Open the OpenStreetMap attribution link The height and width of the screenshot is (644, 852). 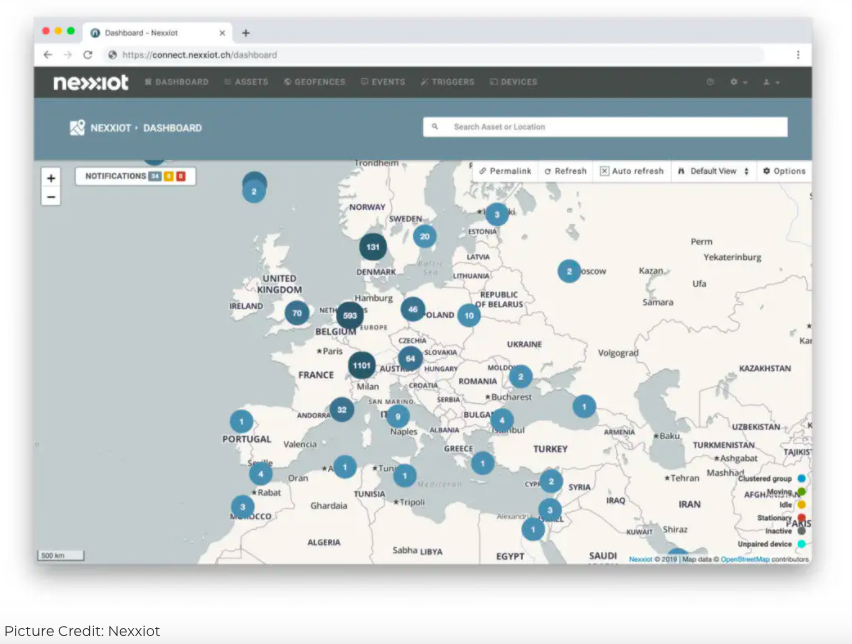click(745, 559)
